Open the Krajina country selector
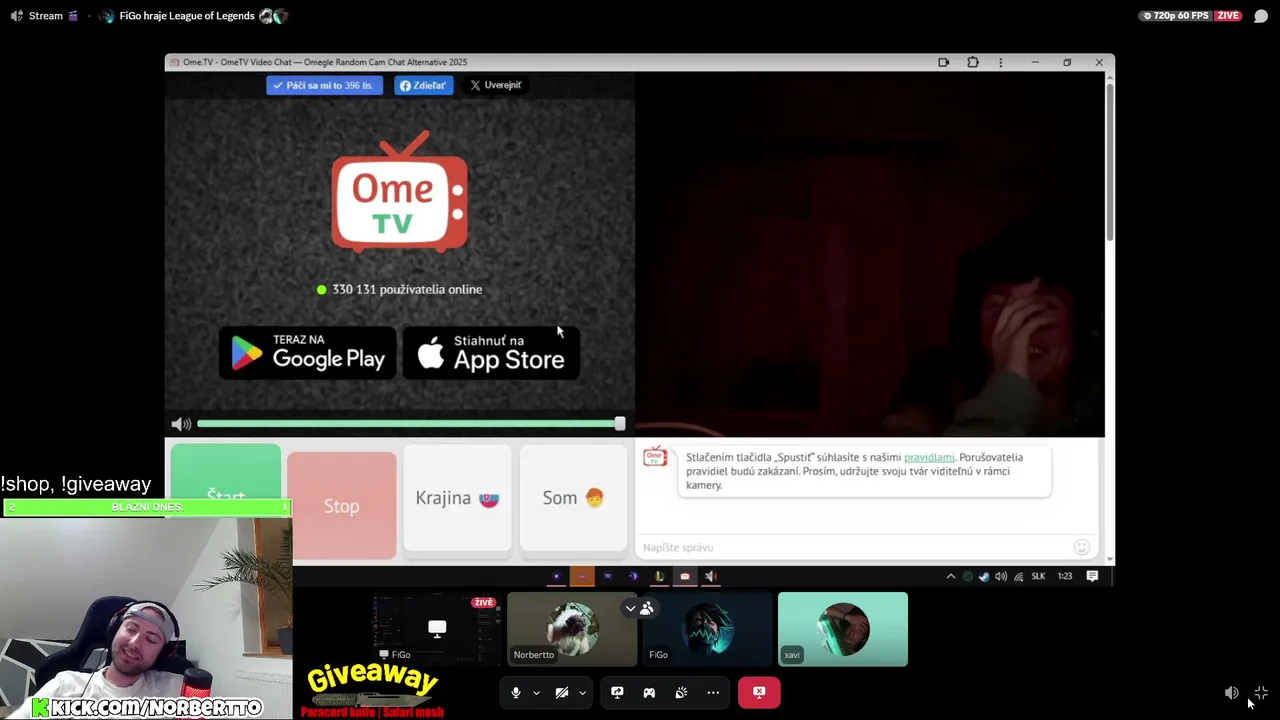Image resolution: width=1280 pixels, height=720 pixels. (x=457, y=498)
